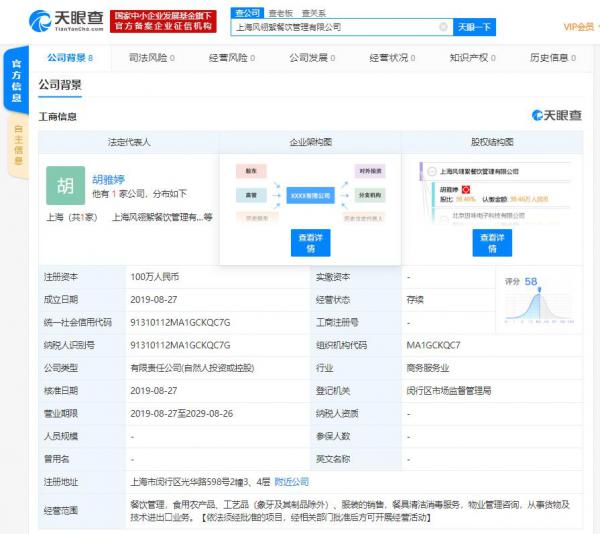Click the company type 有限责任公司 value
Screen dimensions: 600x534
point(192,368)
